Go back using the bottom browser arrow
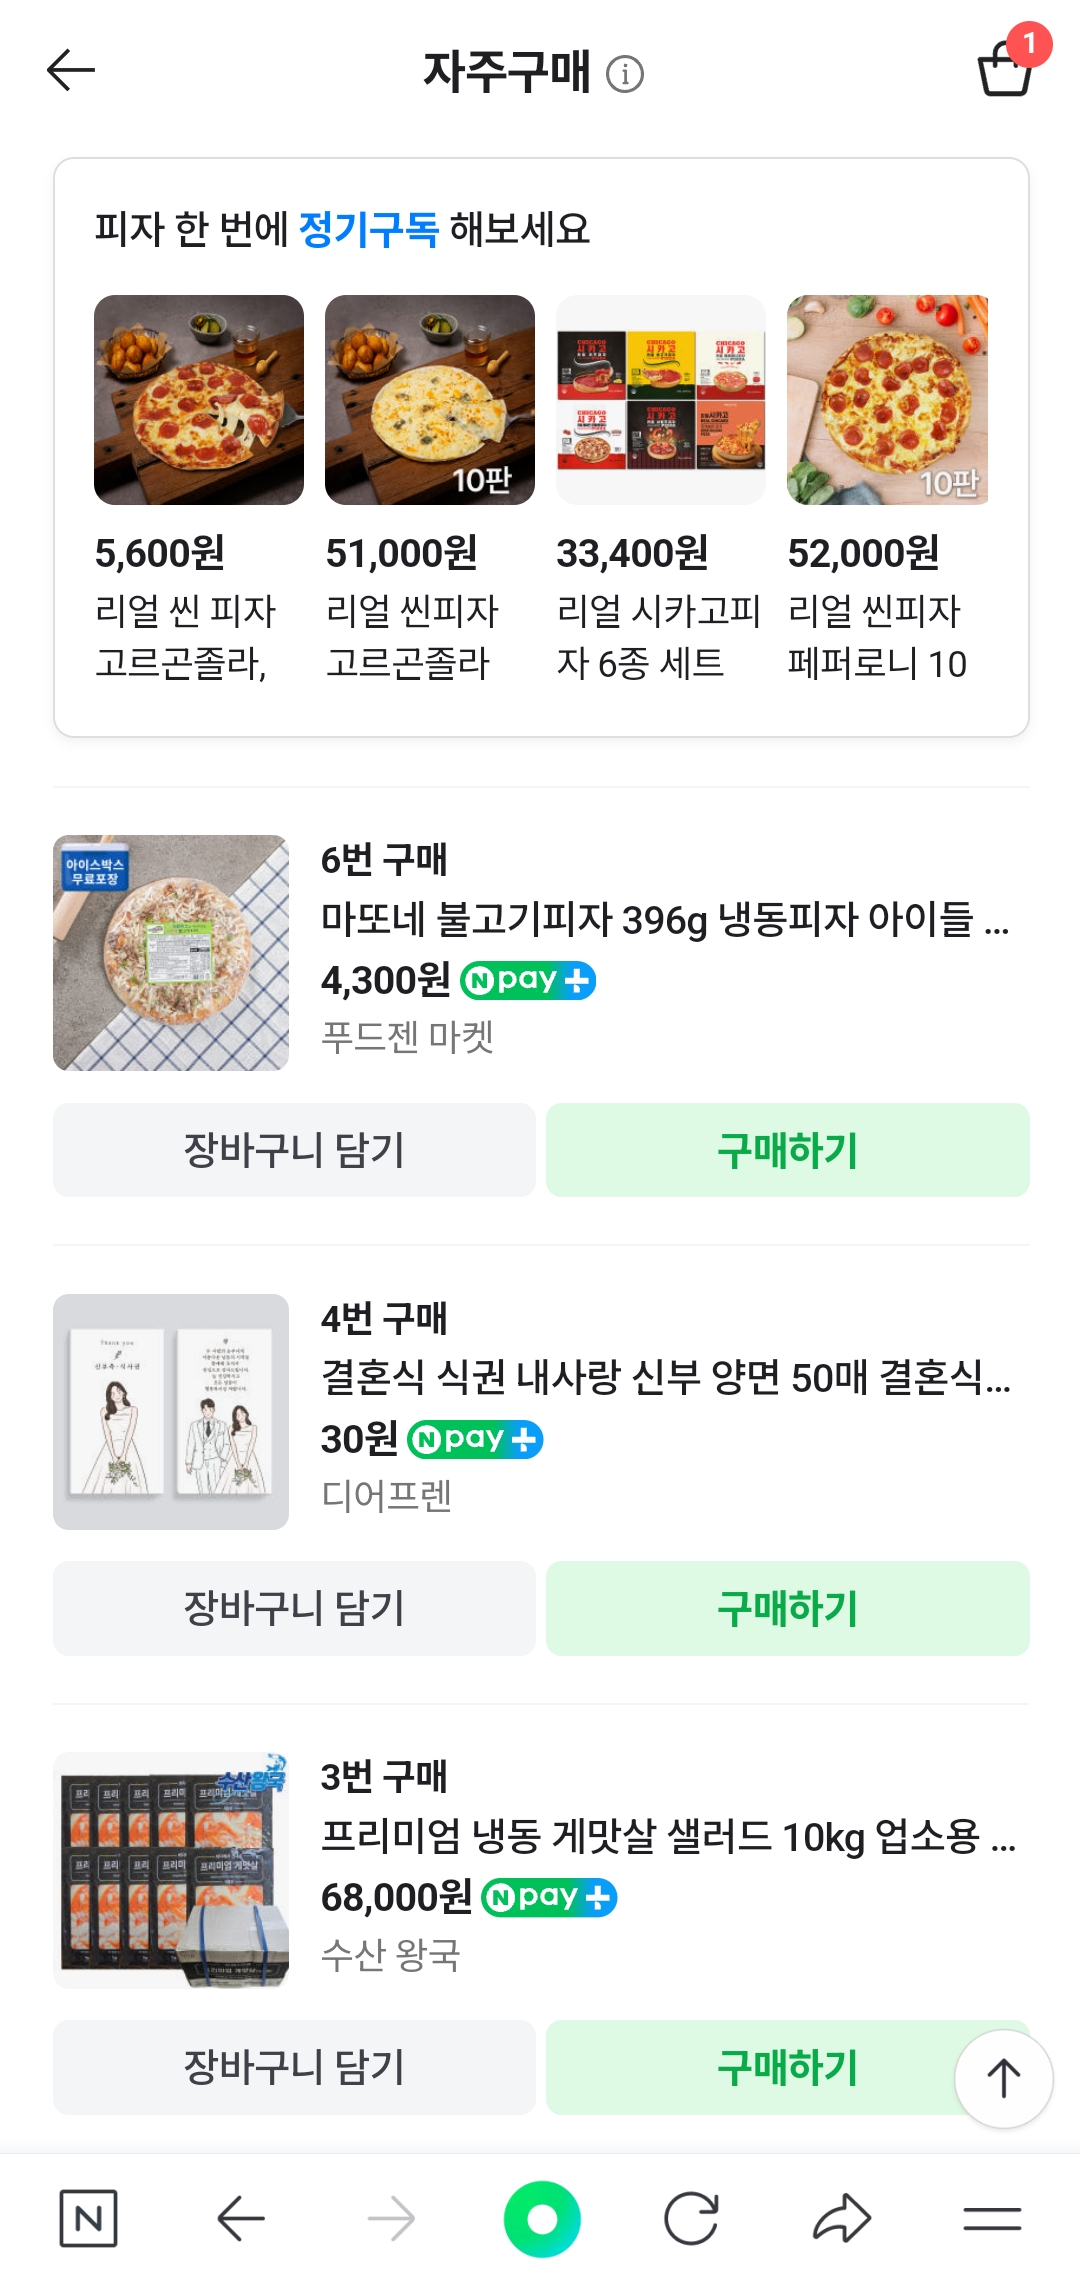This screenshot has height=2284, width=1080. click(241, 2218)
